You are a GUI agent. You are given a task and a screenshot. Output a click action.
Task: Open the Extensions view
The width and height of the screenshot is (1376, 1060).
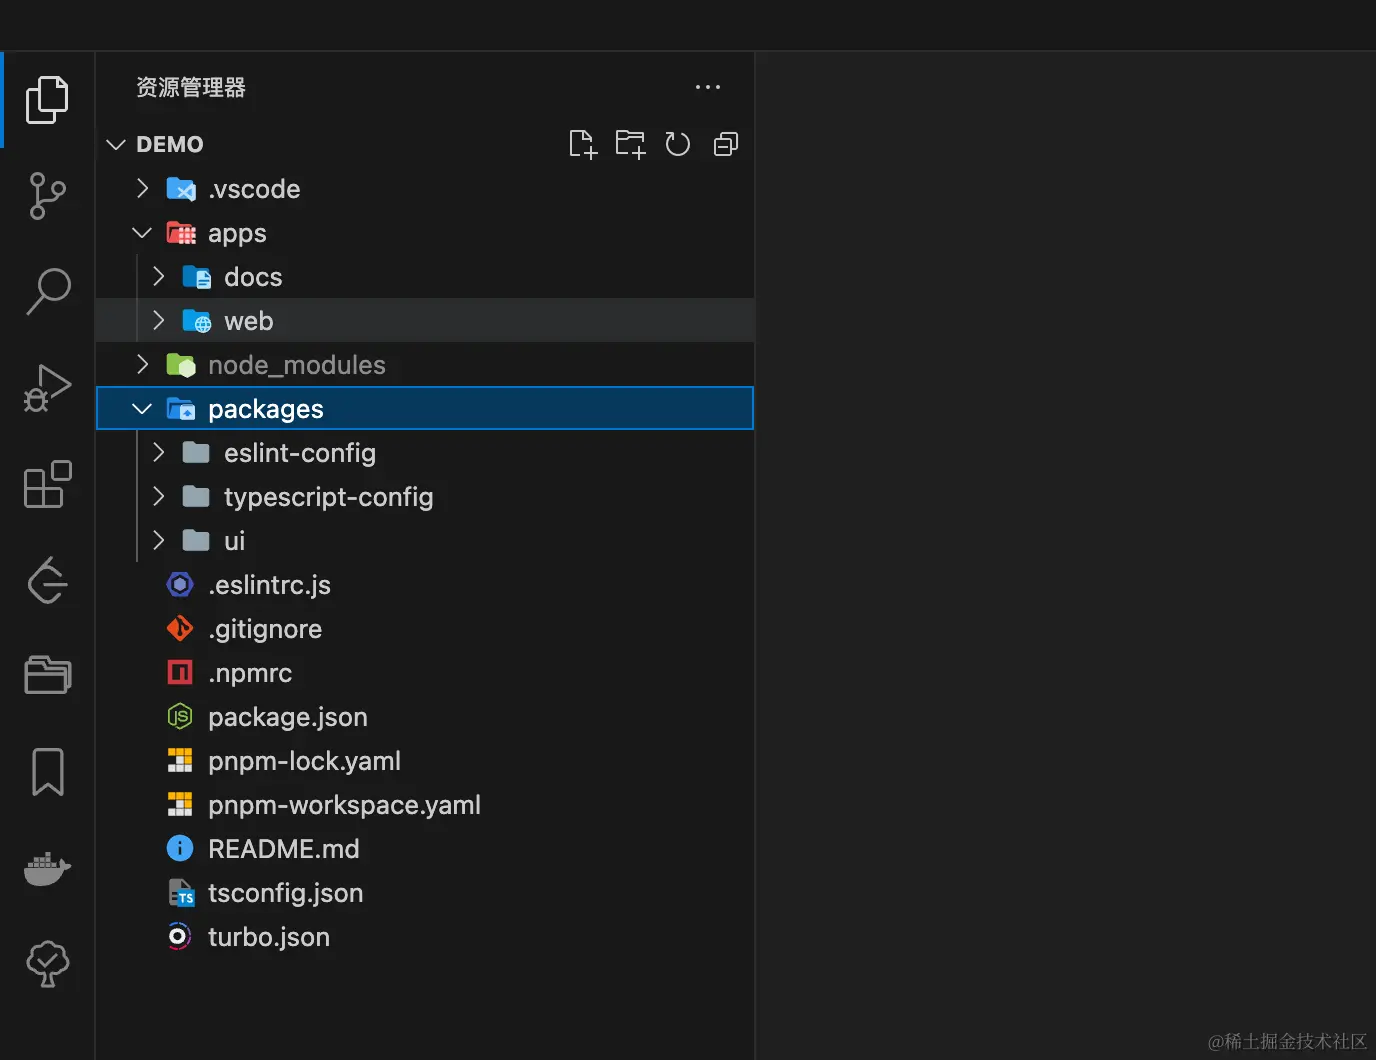(x=47, y=484)
